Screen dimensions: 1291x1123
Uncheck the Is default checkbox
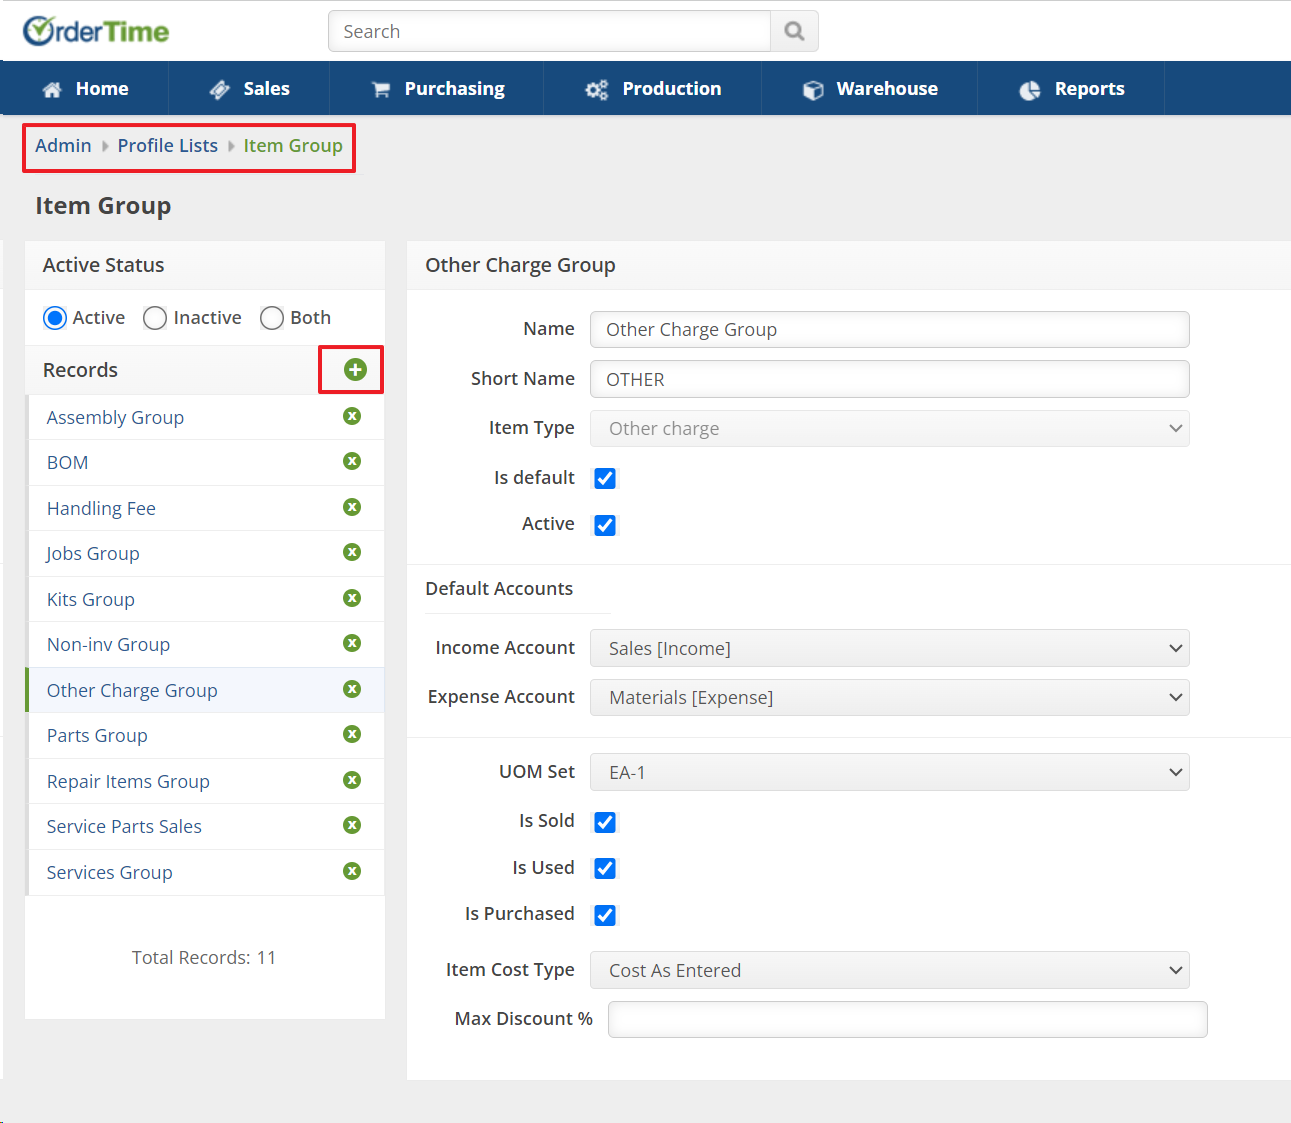605,478
